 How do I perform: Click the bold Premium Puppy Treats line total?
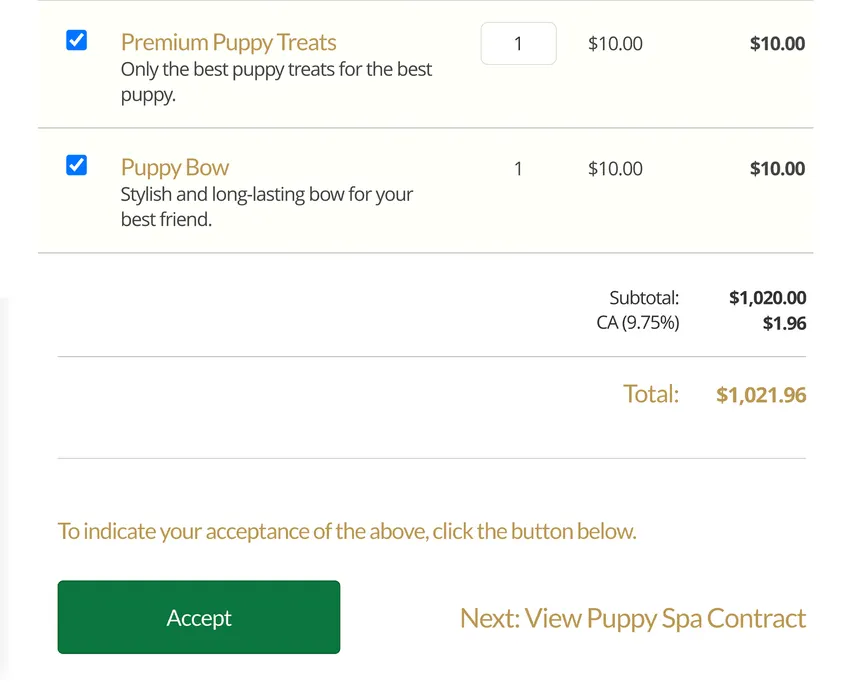point(777,44)
